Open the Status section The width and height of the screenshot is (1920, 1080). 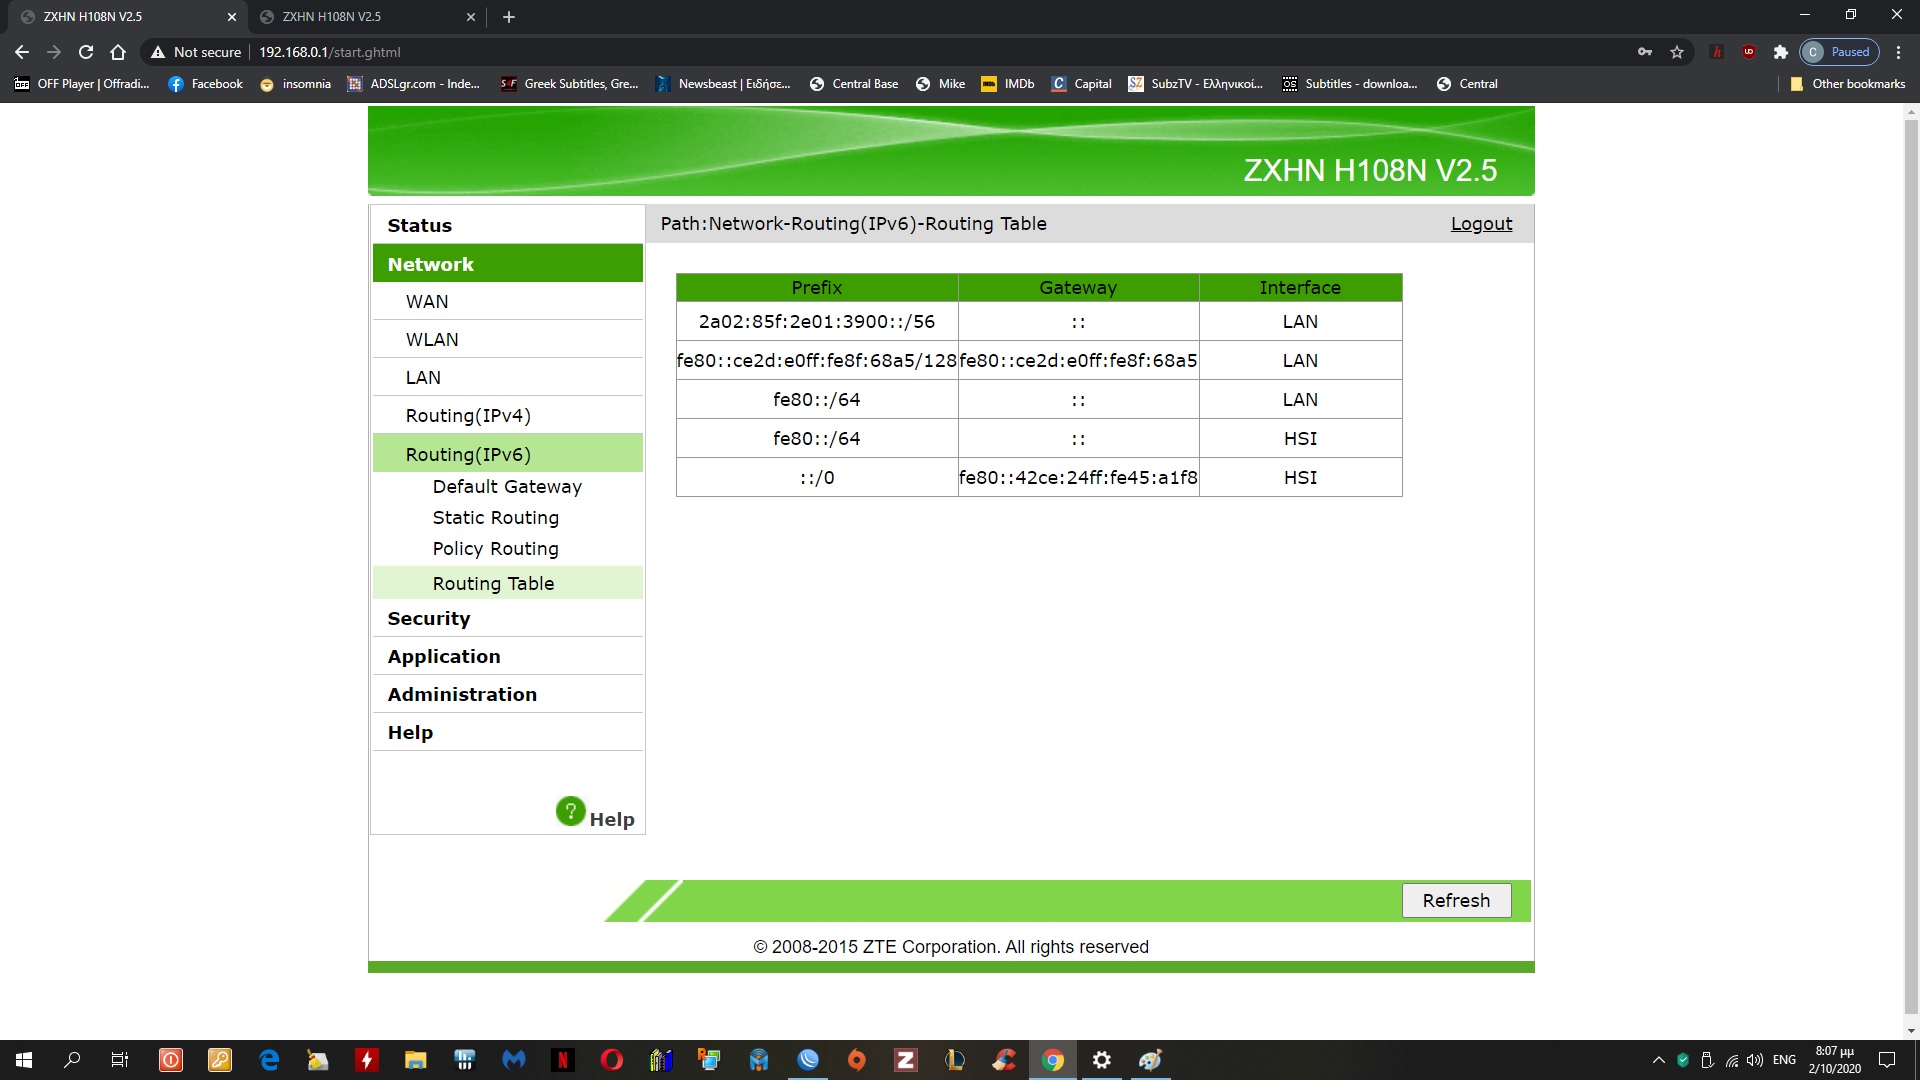[419, 225]
